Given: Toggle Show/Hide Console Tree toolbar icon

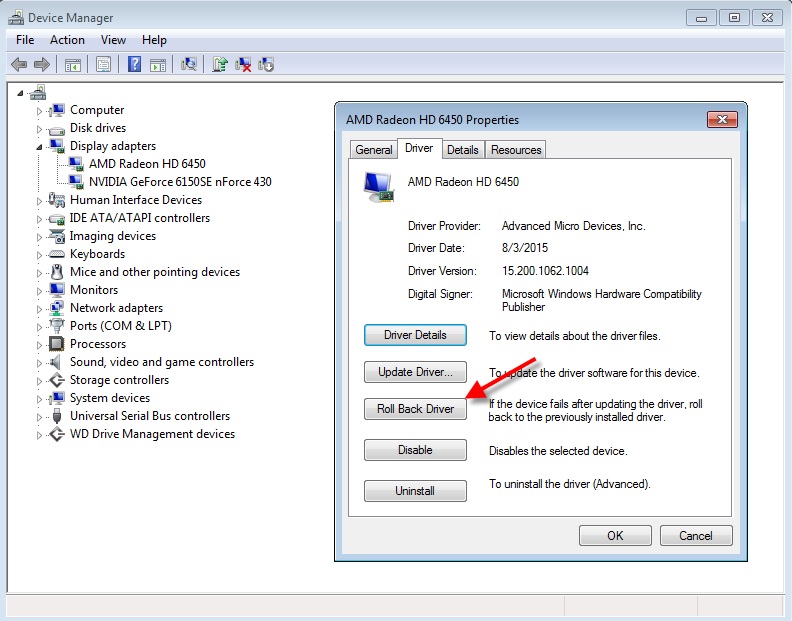Looking at the screenshot, I should (x=73, y=65).
